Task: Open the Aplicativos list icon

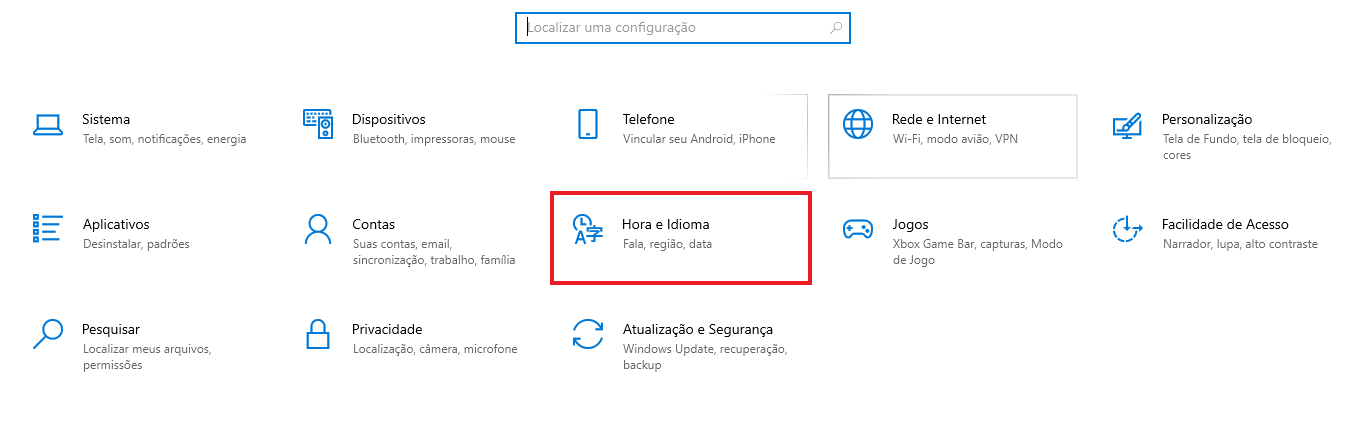Action: coord(48,228)
